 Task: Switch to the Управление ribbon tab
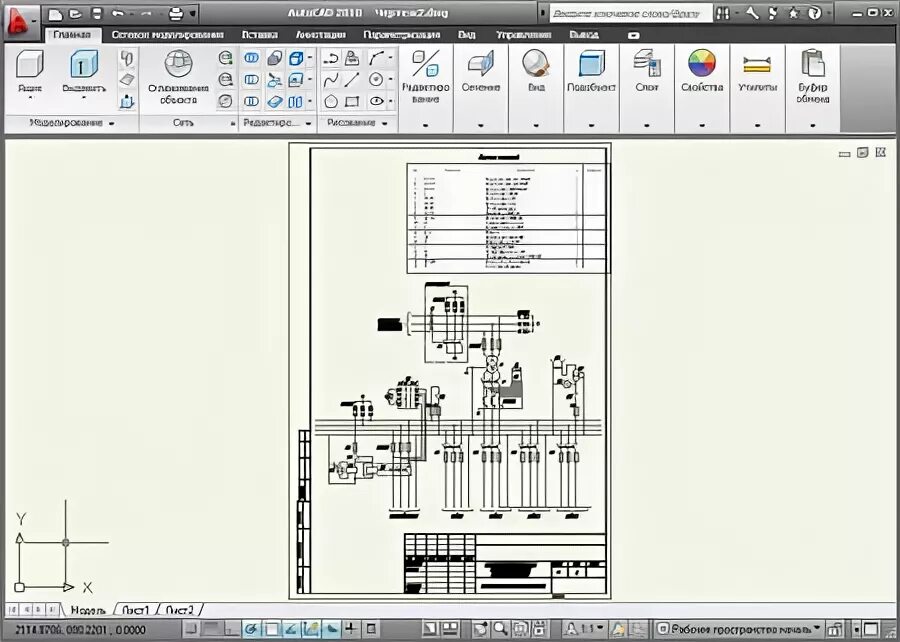point(523,35)
